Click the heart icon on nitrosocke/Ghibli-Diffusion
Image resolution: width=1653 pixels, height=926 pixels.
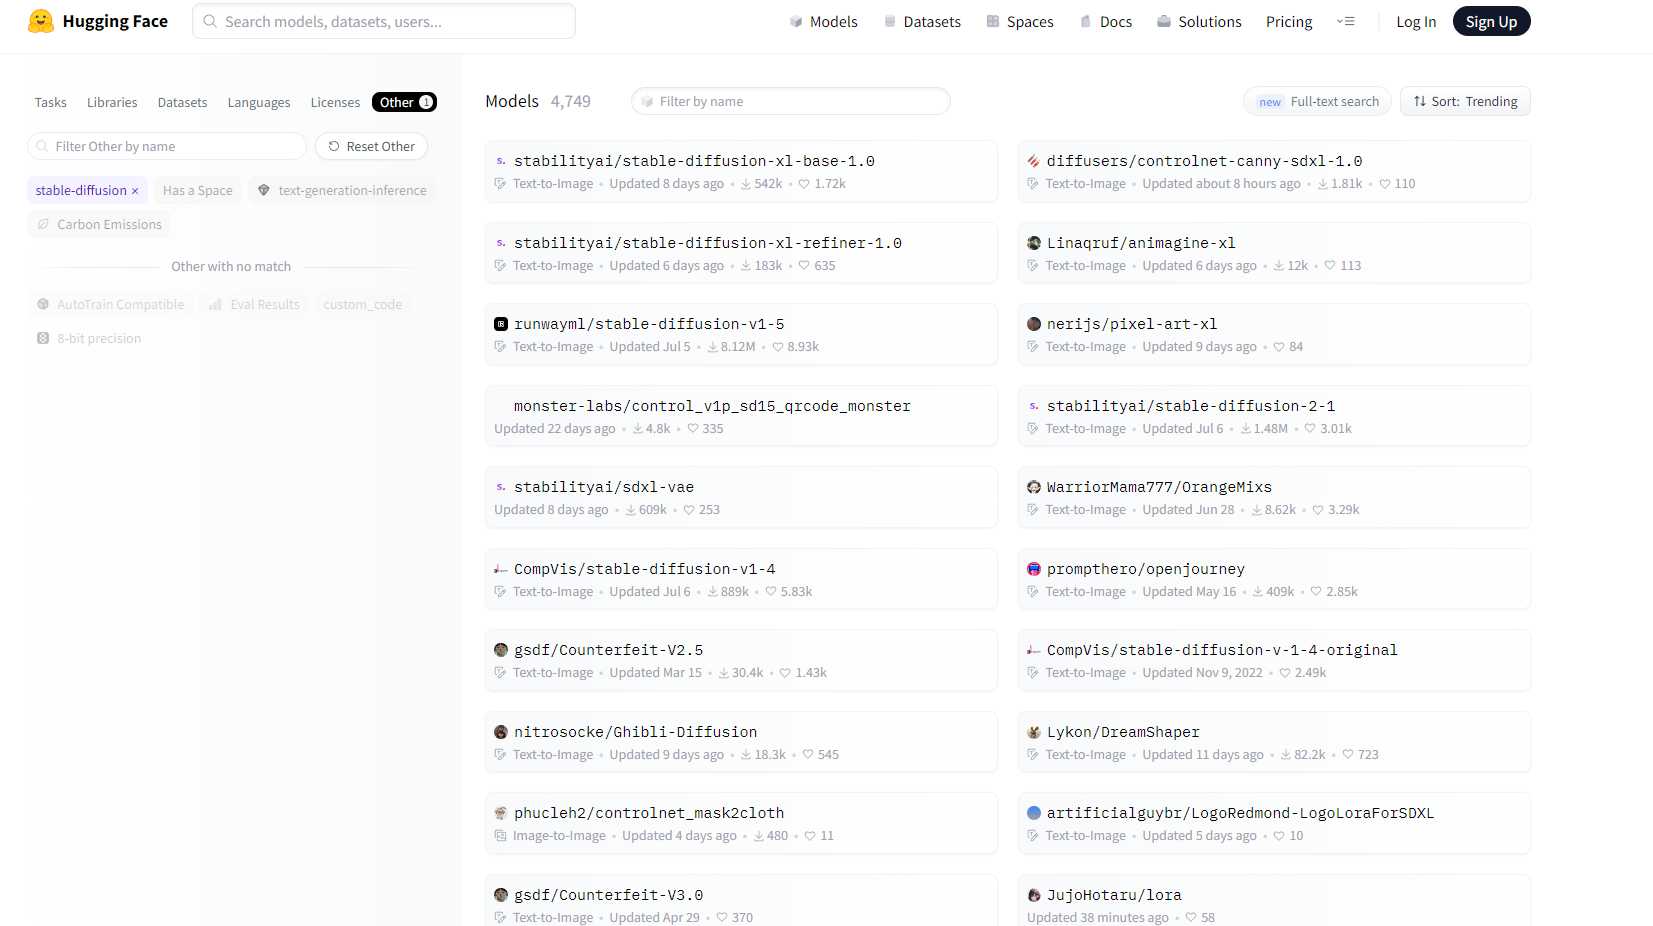click(x=808, y=755)
